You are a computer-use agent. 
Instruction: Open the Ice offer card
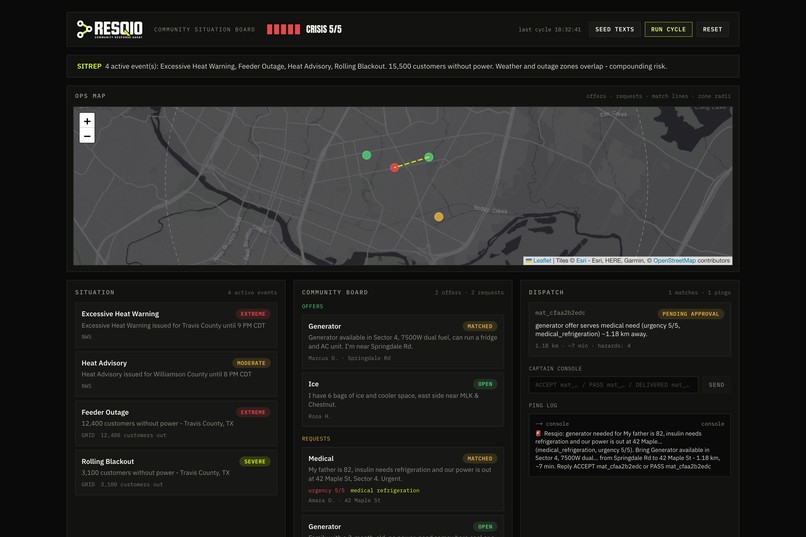pos(402,400)
